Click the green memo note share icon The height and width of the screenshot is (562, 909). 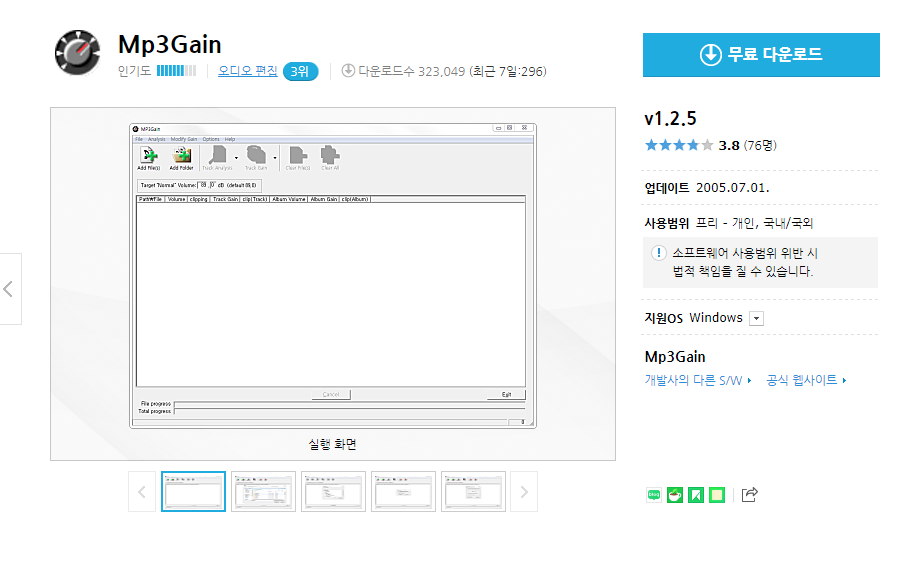point(717,495)
